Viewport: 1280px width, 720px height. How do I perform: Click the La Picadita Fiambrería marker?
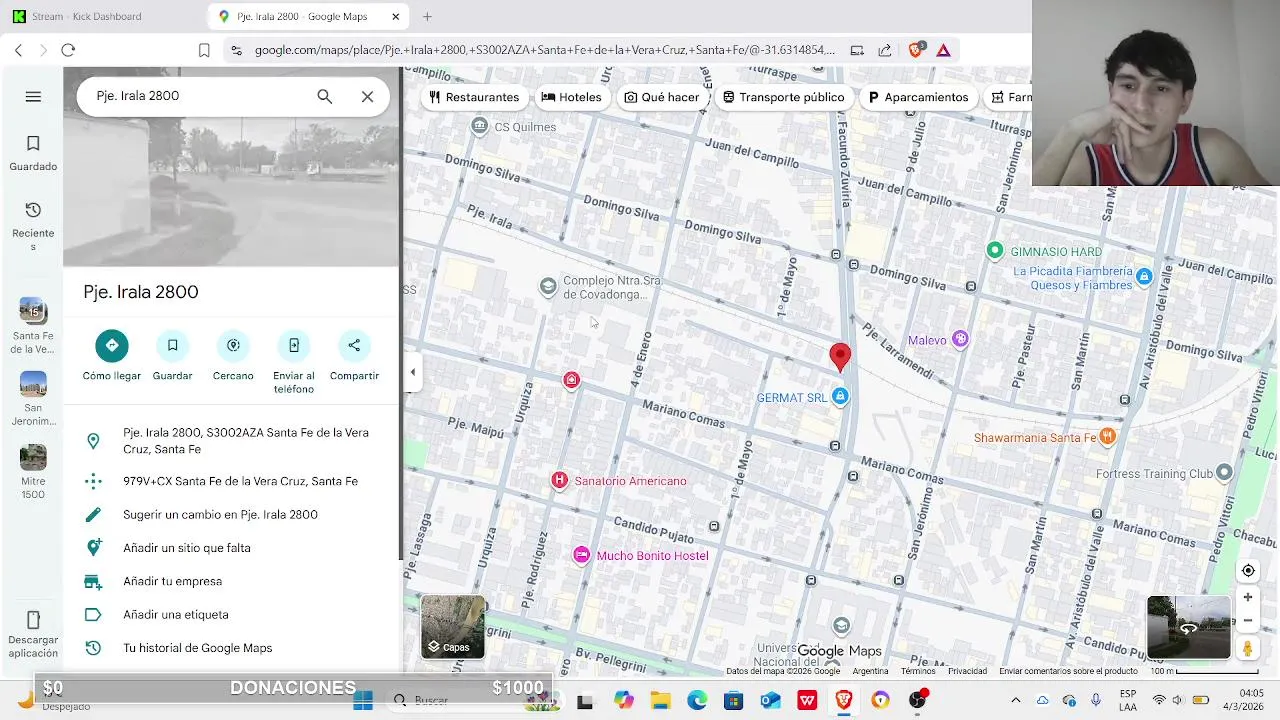1144,276
